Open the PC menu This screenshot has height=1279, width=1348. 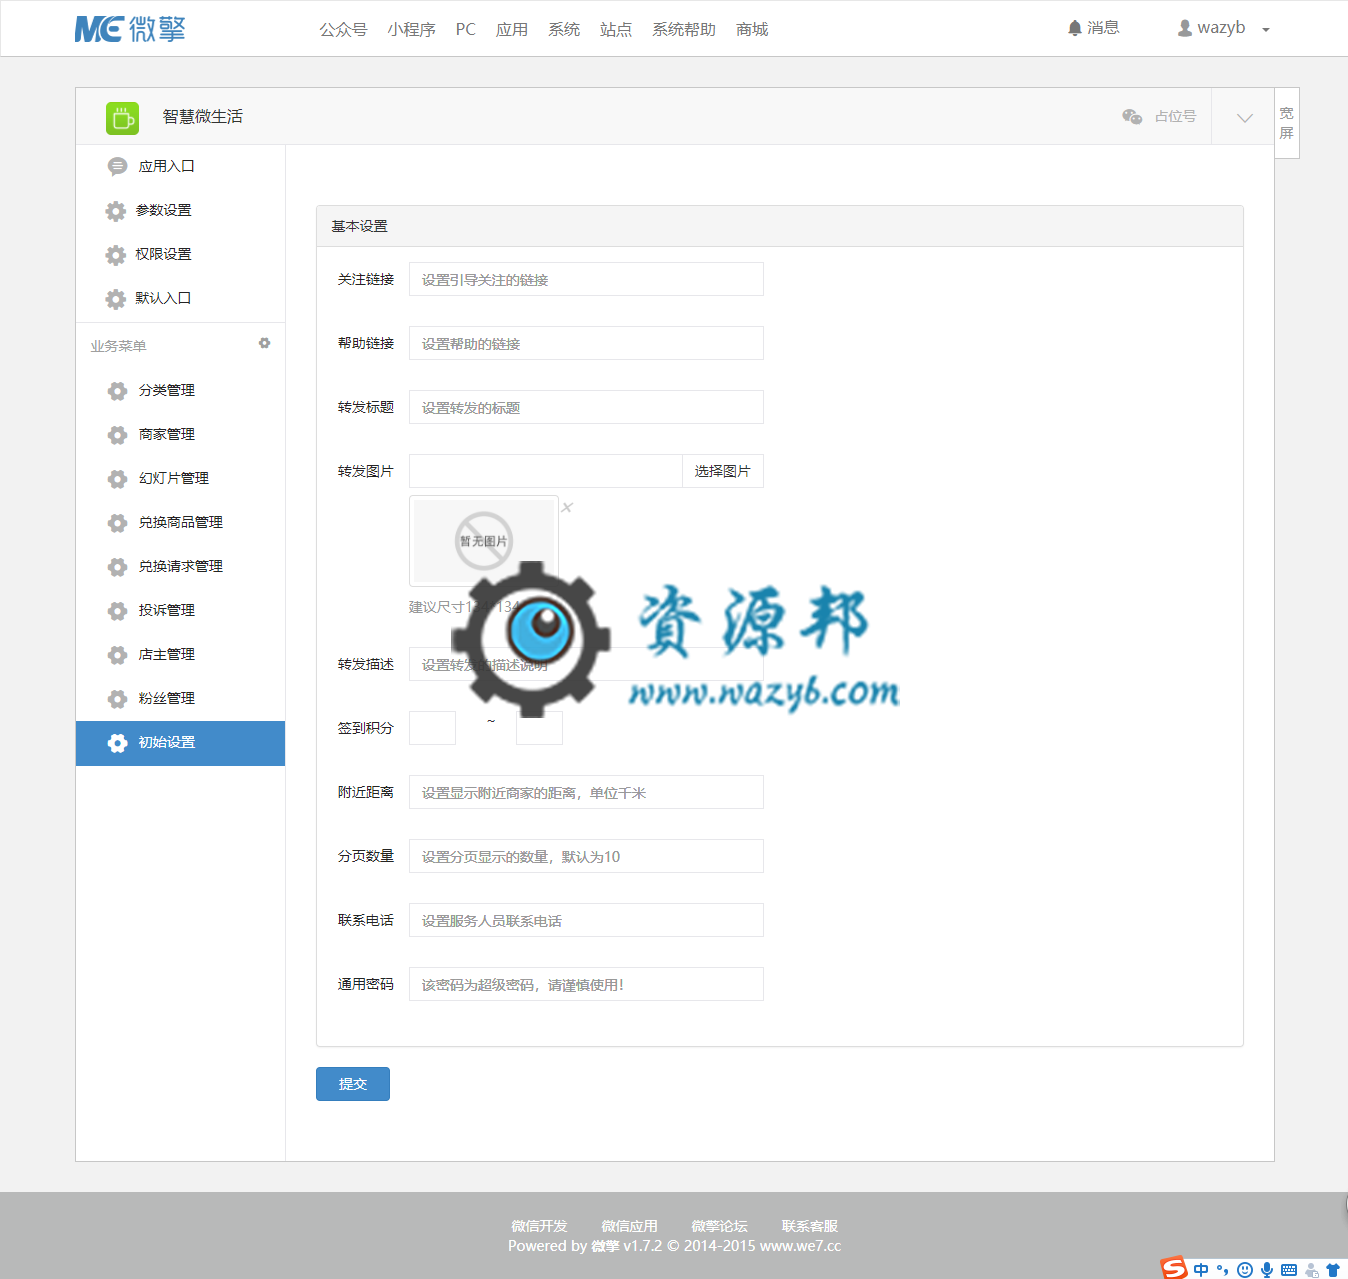466,30
